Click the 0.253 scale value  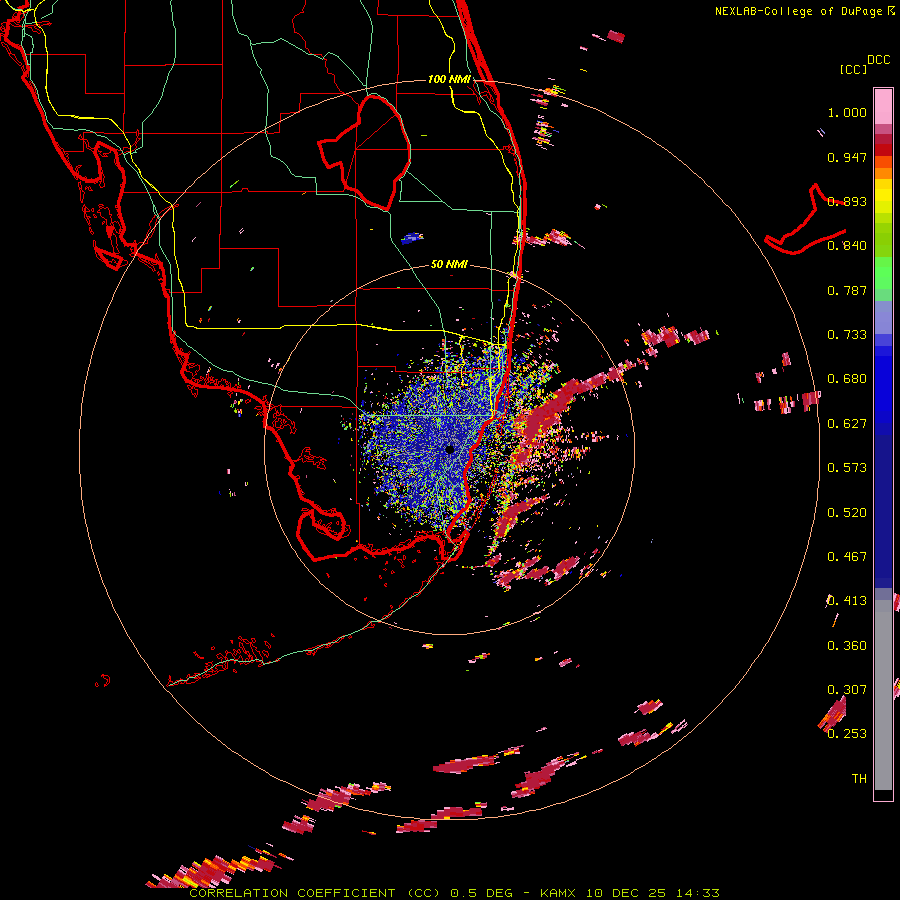(847, 734)
